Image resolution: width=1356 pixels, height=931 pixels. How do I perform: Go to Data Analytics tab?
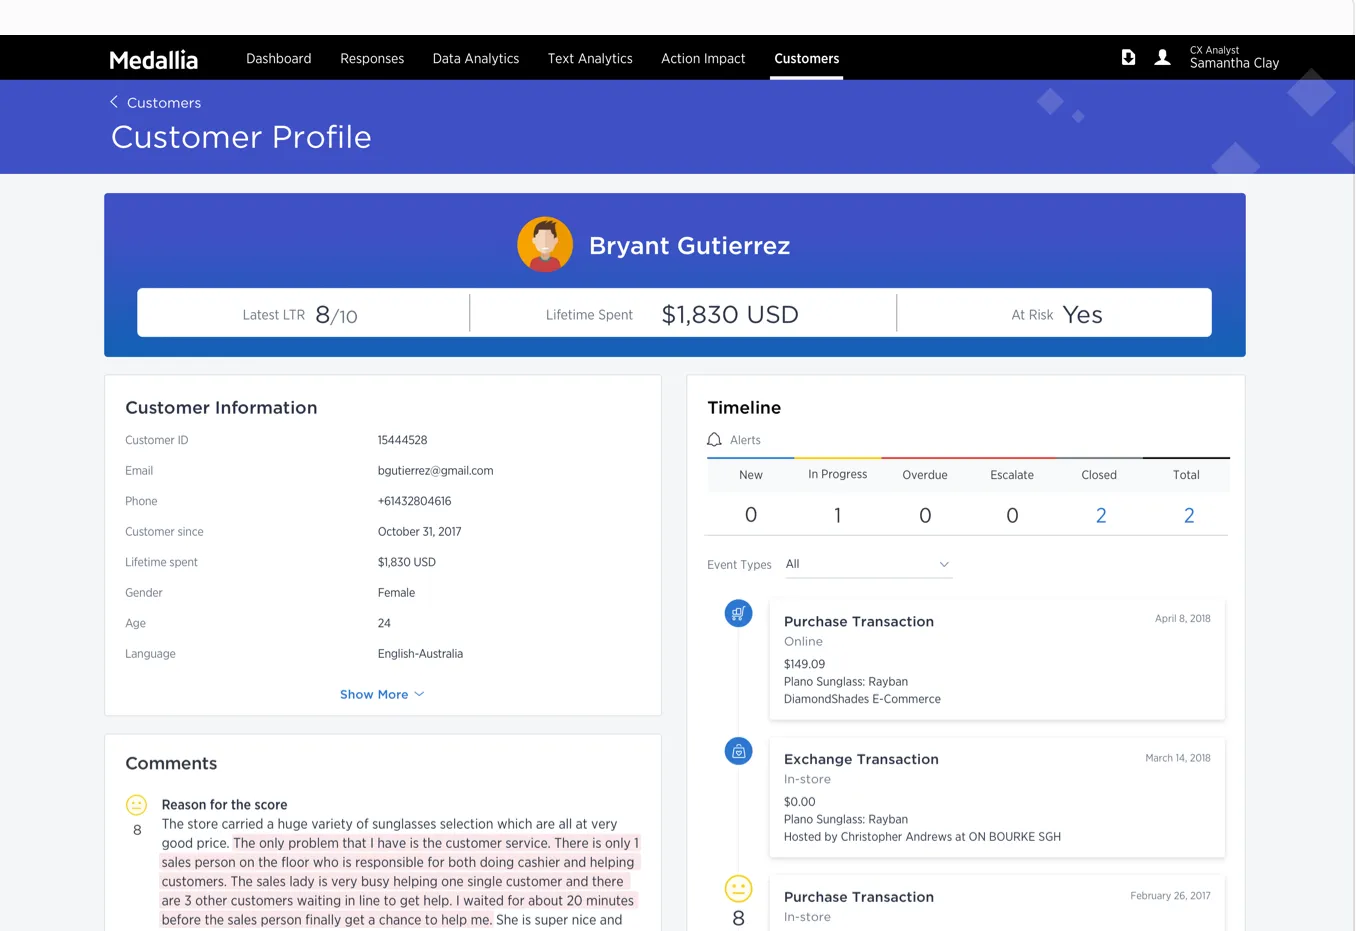(x=476, y=59)
